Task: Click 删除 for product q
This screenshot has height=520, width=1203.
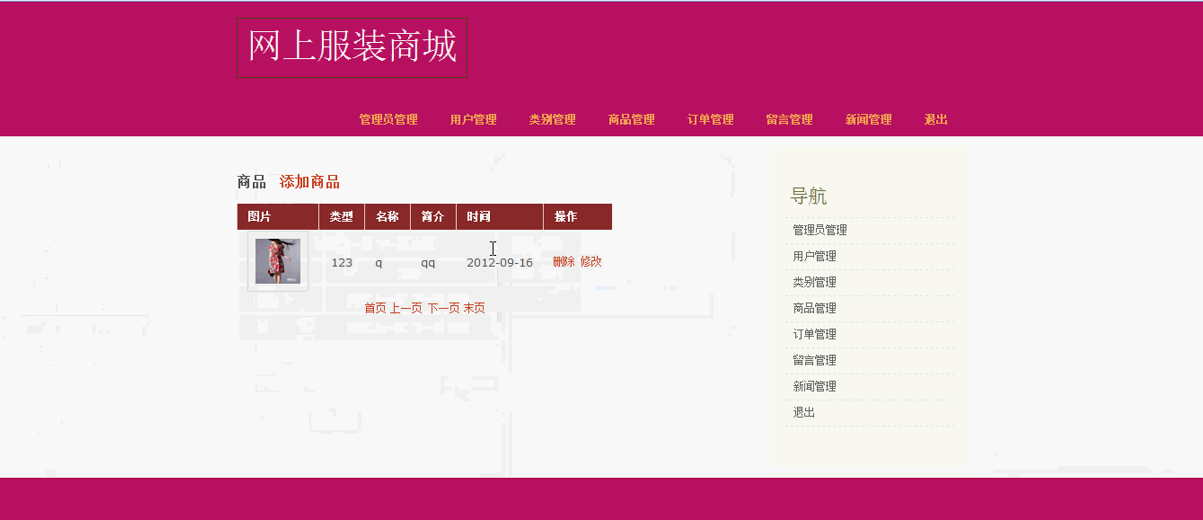Action: click(x=564, y=262)
